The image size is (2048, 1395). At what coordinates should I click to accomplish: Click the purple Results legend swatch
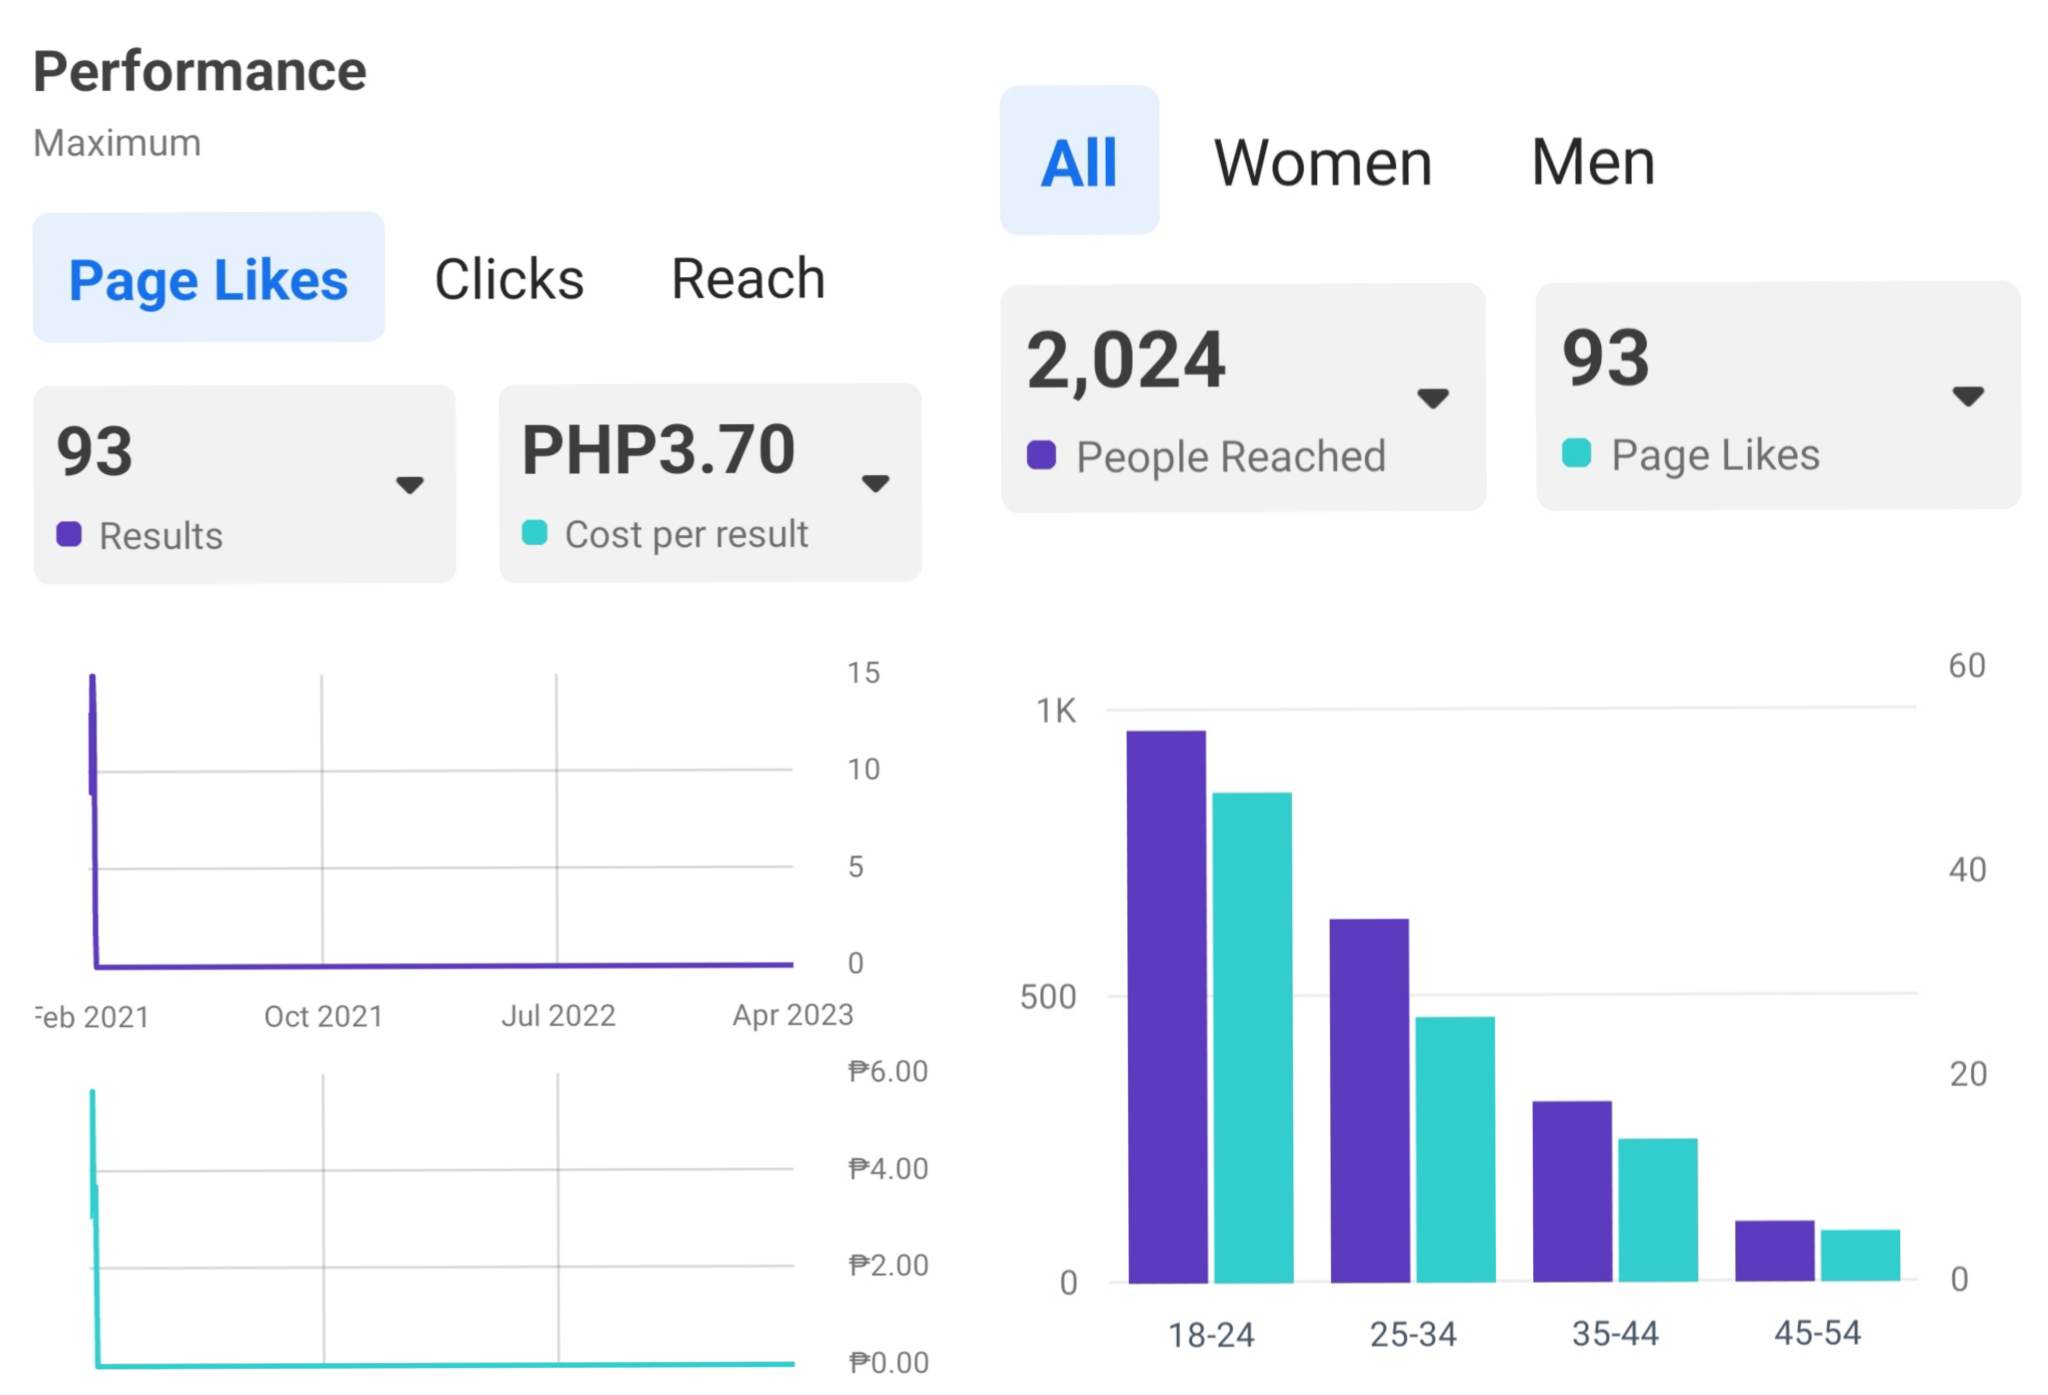(69, 534)
